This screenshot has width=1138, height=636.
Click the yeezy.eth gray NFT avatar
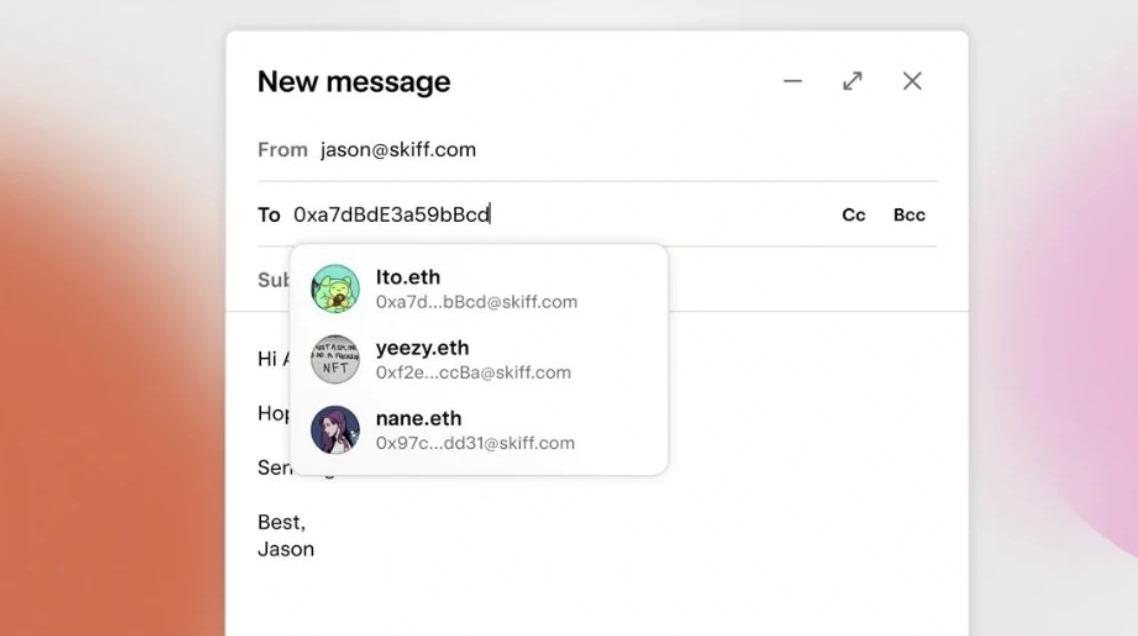[335, 360]
